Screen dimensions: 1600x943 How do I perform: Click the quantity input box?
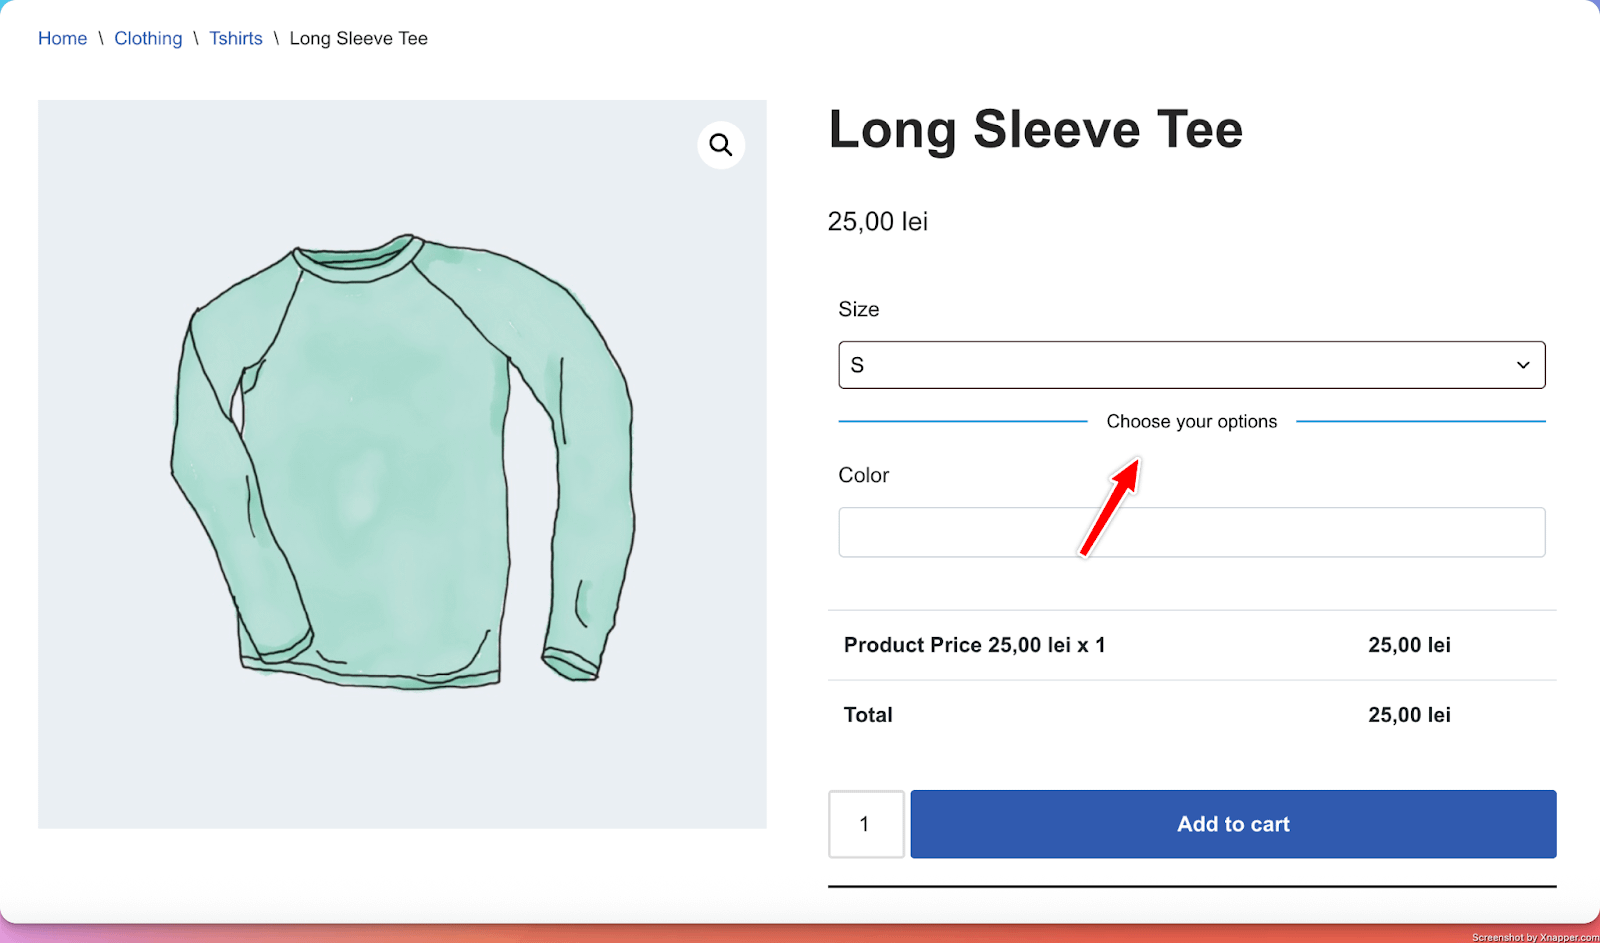click(866, 824)
